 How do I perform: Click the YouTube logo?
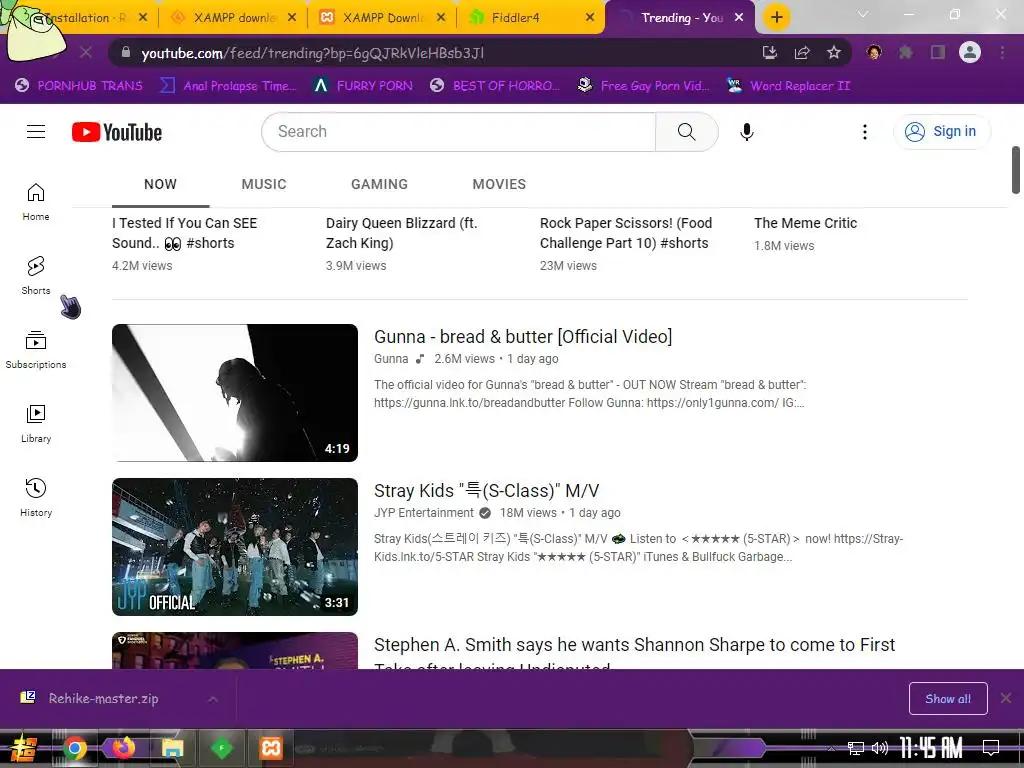pos(117,132)
